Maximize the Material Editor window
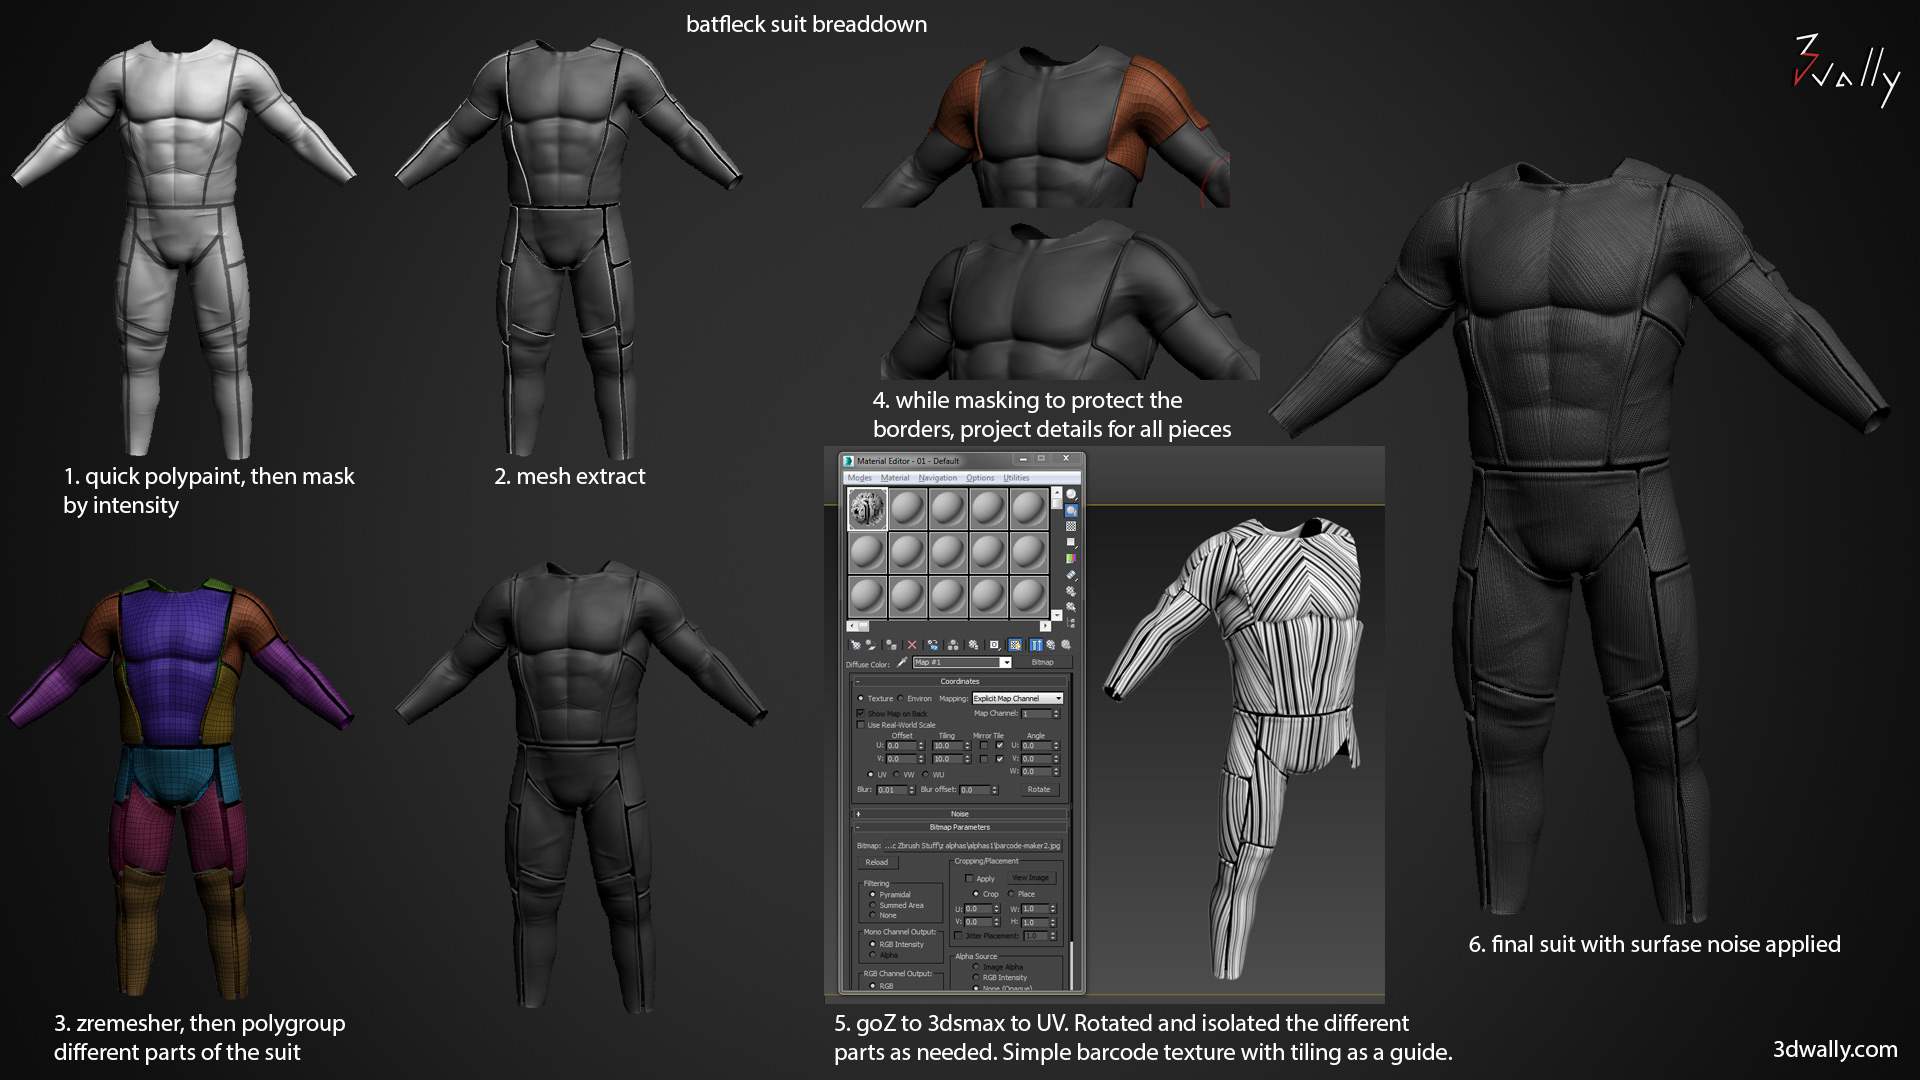This screenshot has width=1920, height=1080. click(x=1041, y=458)
